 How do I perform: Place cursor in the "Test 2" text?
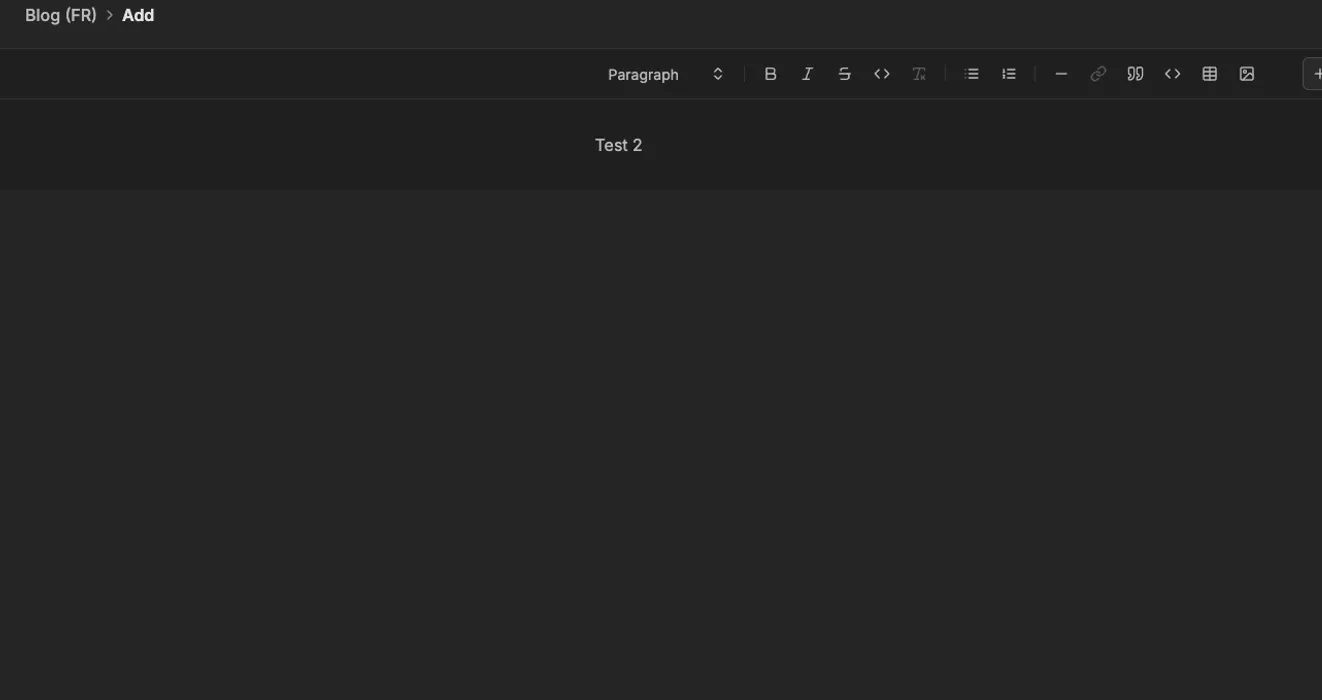(618, 145)
